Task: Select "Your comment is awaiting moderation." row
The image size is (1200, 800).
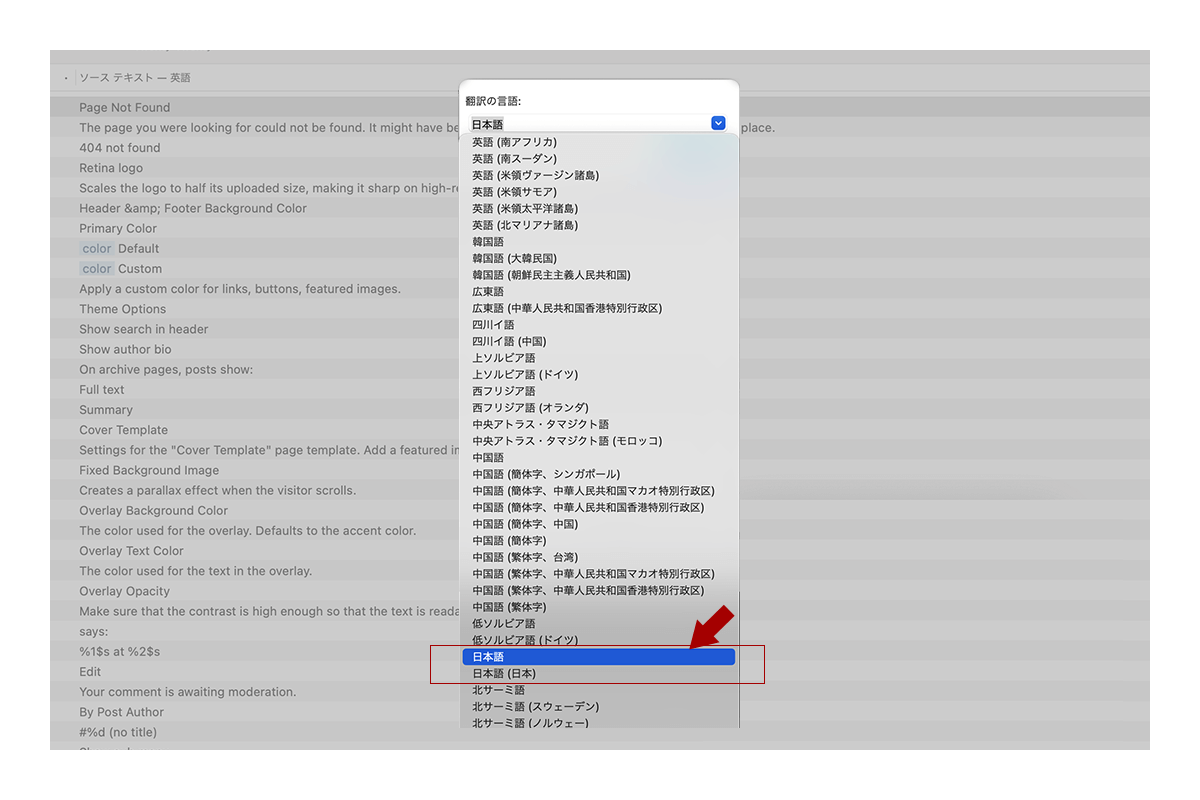Action: (x=188, y=692)
